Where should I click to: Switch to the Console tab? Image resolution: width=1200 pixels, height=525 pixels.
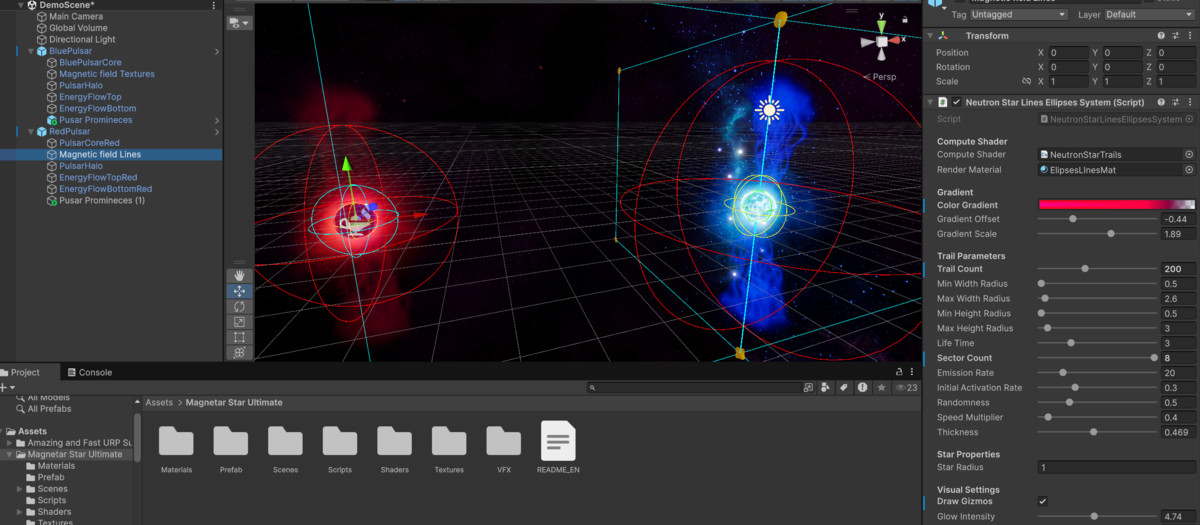90,372
